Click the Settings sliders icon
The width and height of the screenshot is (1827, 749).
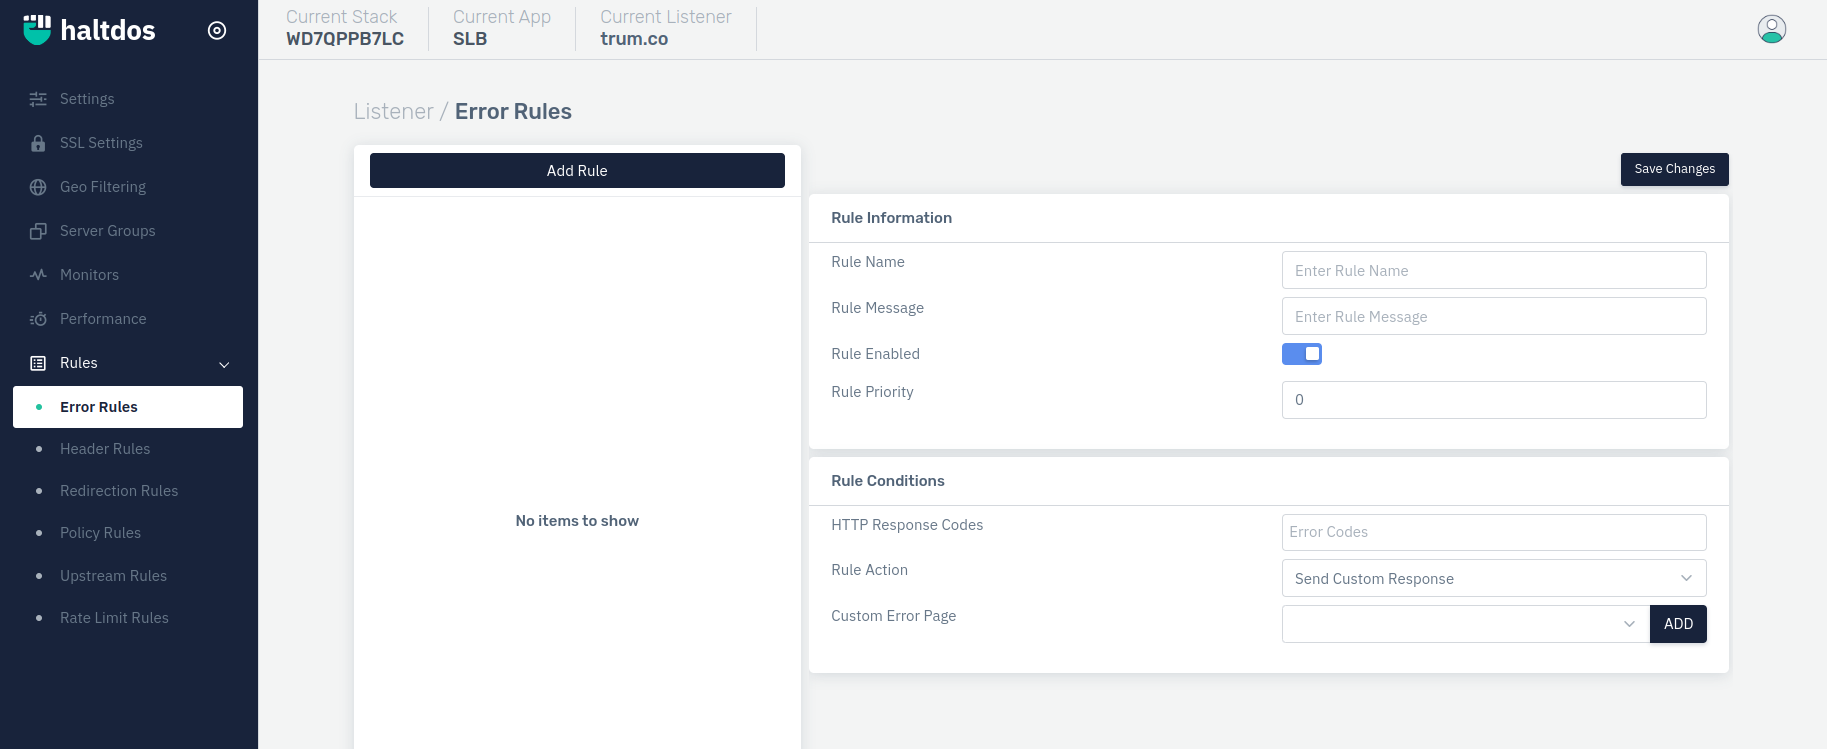click(x=38, y=99)
